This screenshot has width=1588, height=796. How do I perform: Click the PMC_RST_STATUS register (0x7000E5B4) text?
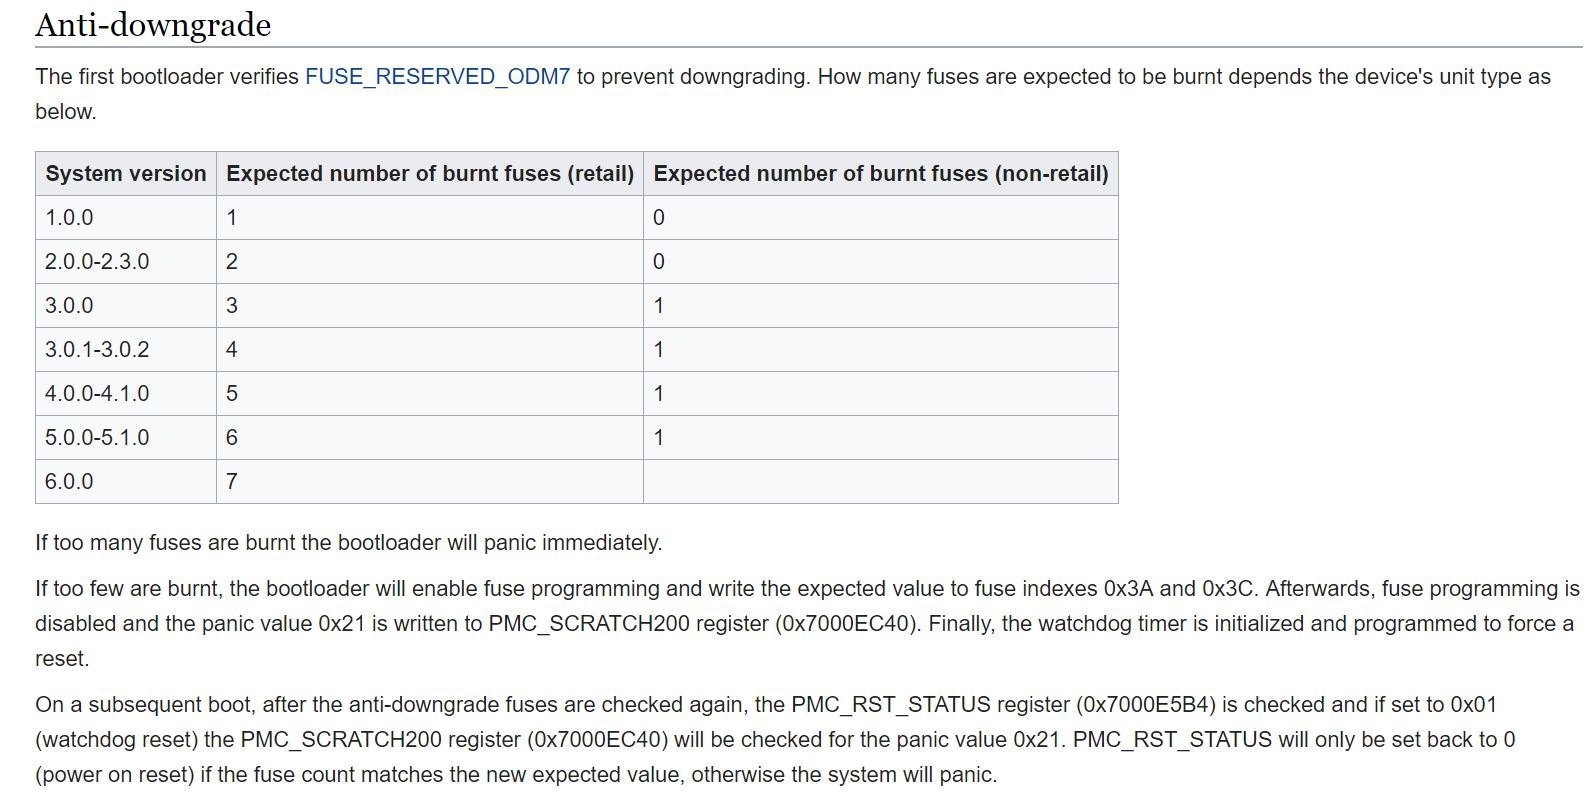[1003, 705]
